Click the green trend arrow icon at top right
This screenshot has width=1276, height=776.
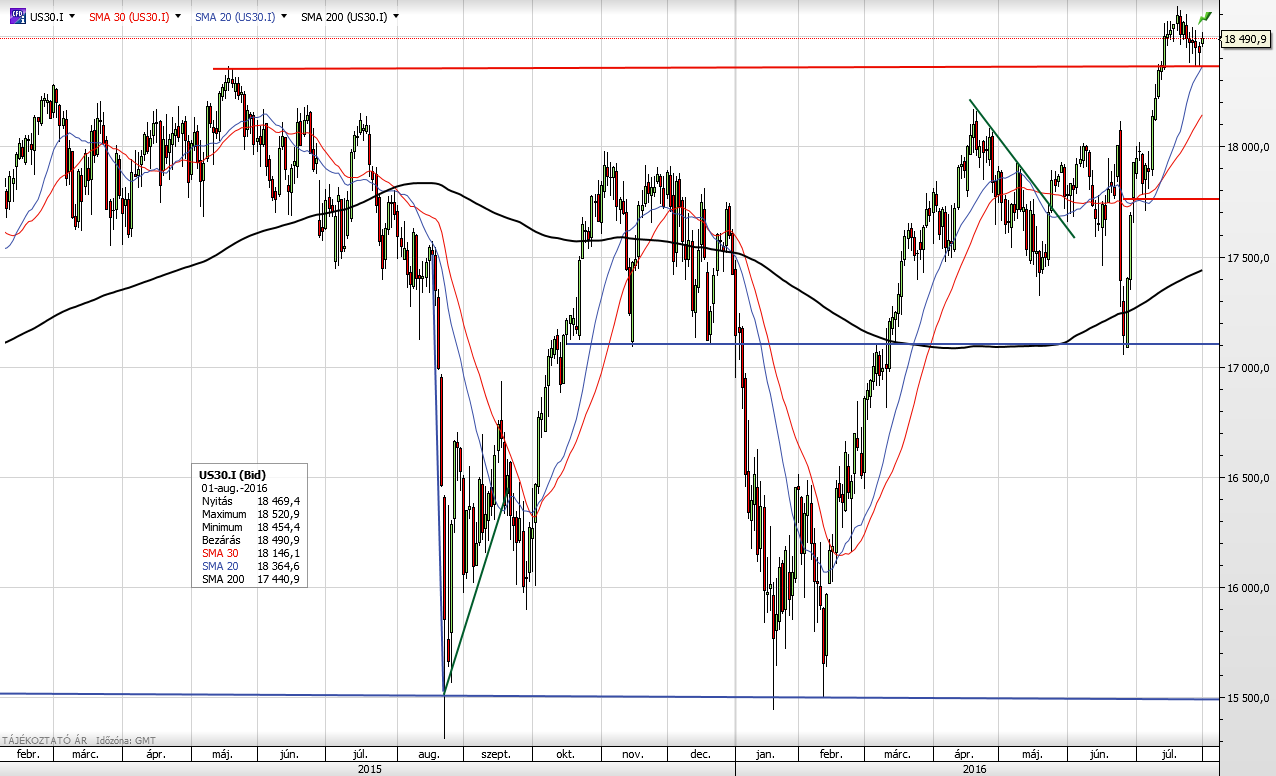[x=1205, y=17]
